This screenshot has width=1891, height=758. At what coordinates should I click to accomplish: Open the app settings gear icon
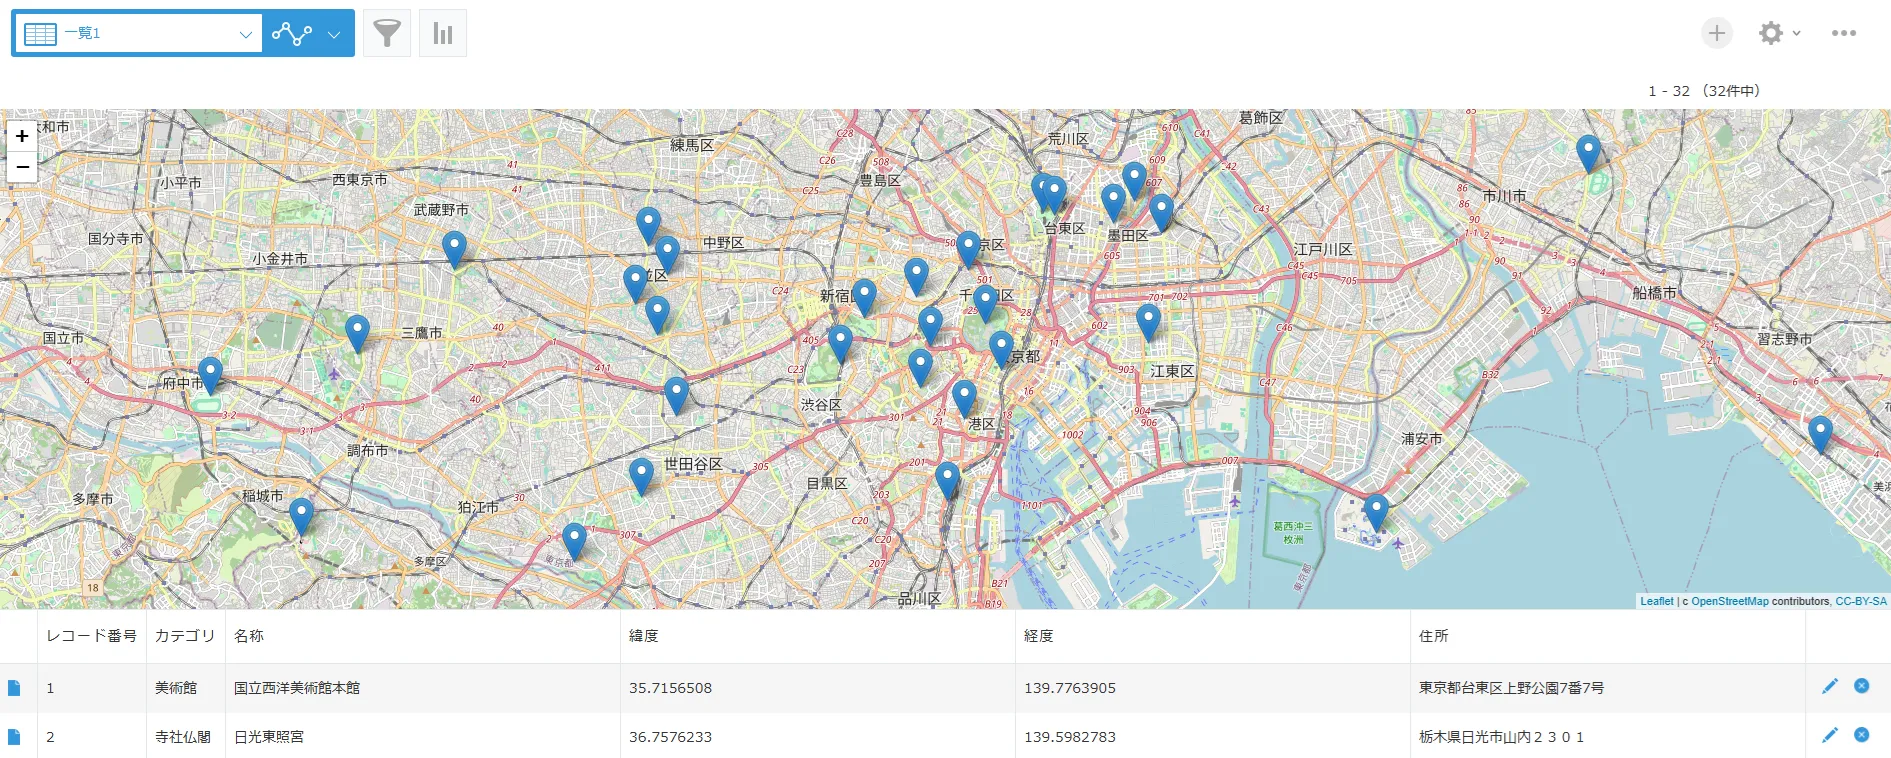[1770, 33]
